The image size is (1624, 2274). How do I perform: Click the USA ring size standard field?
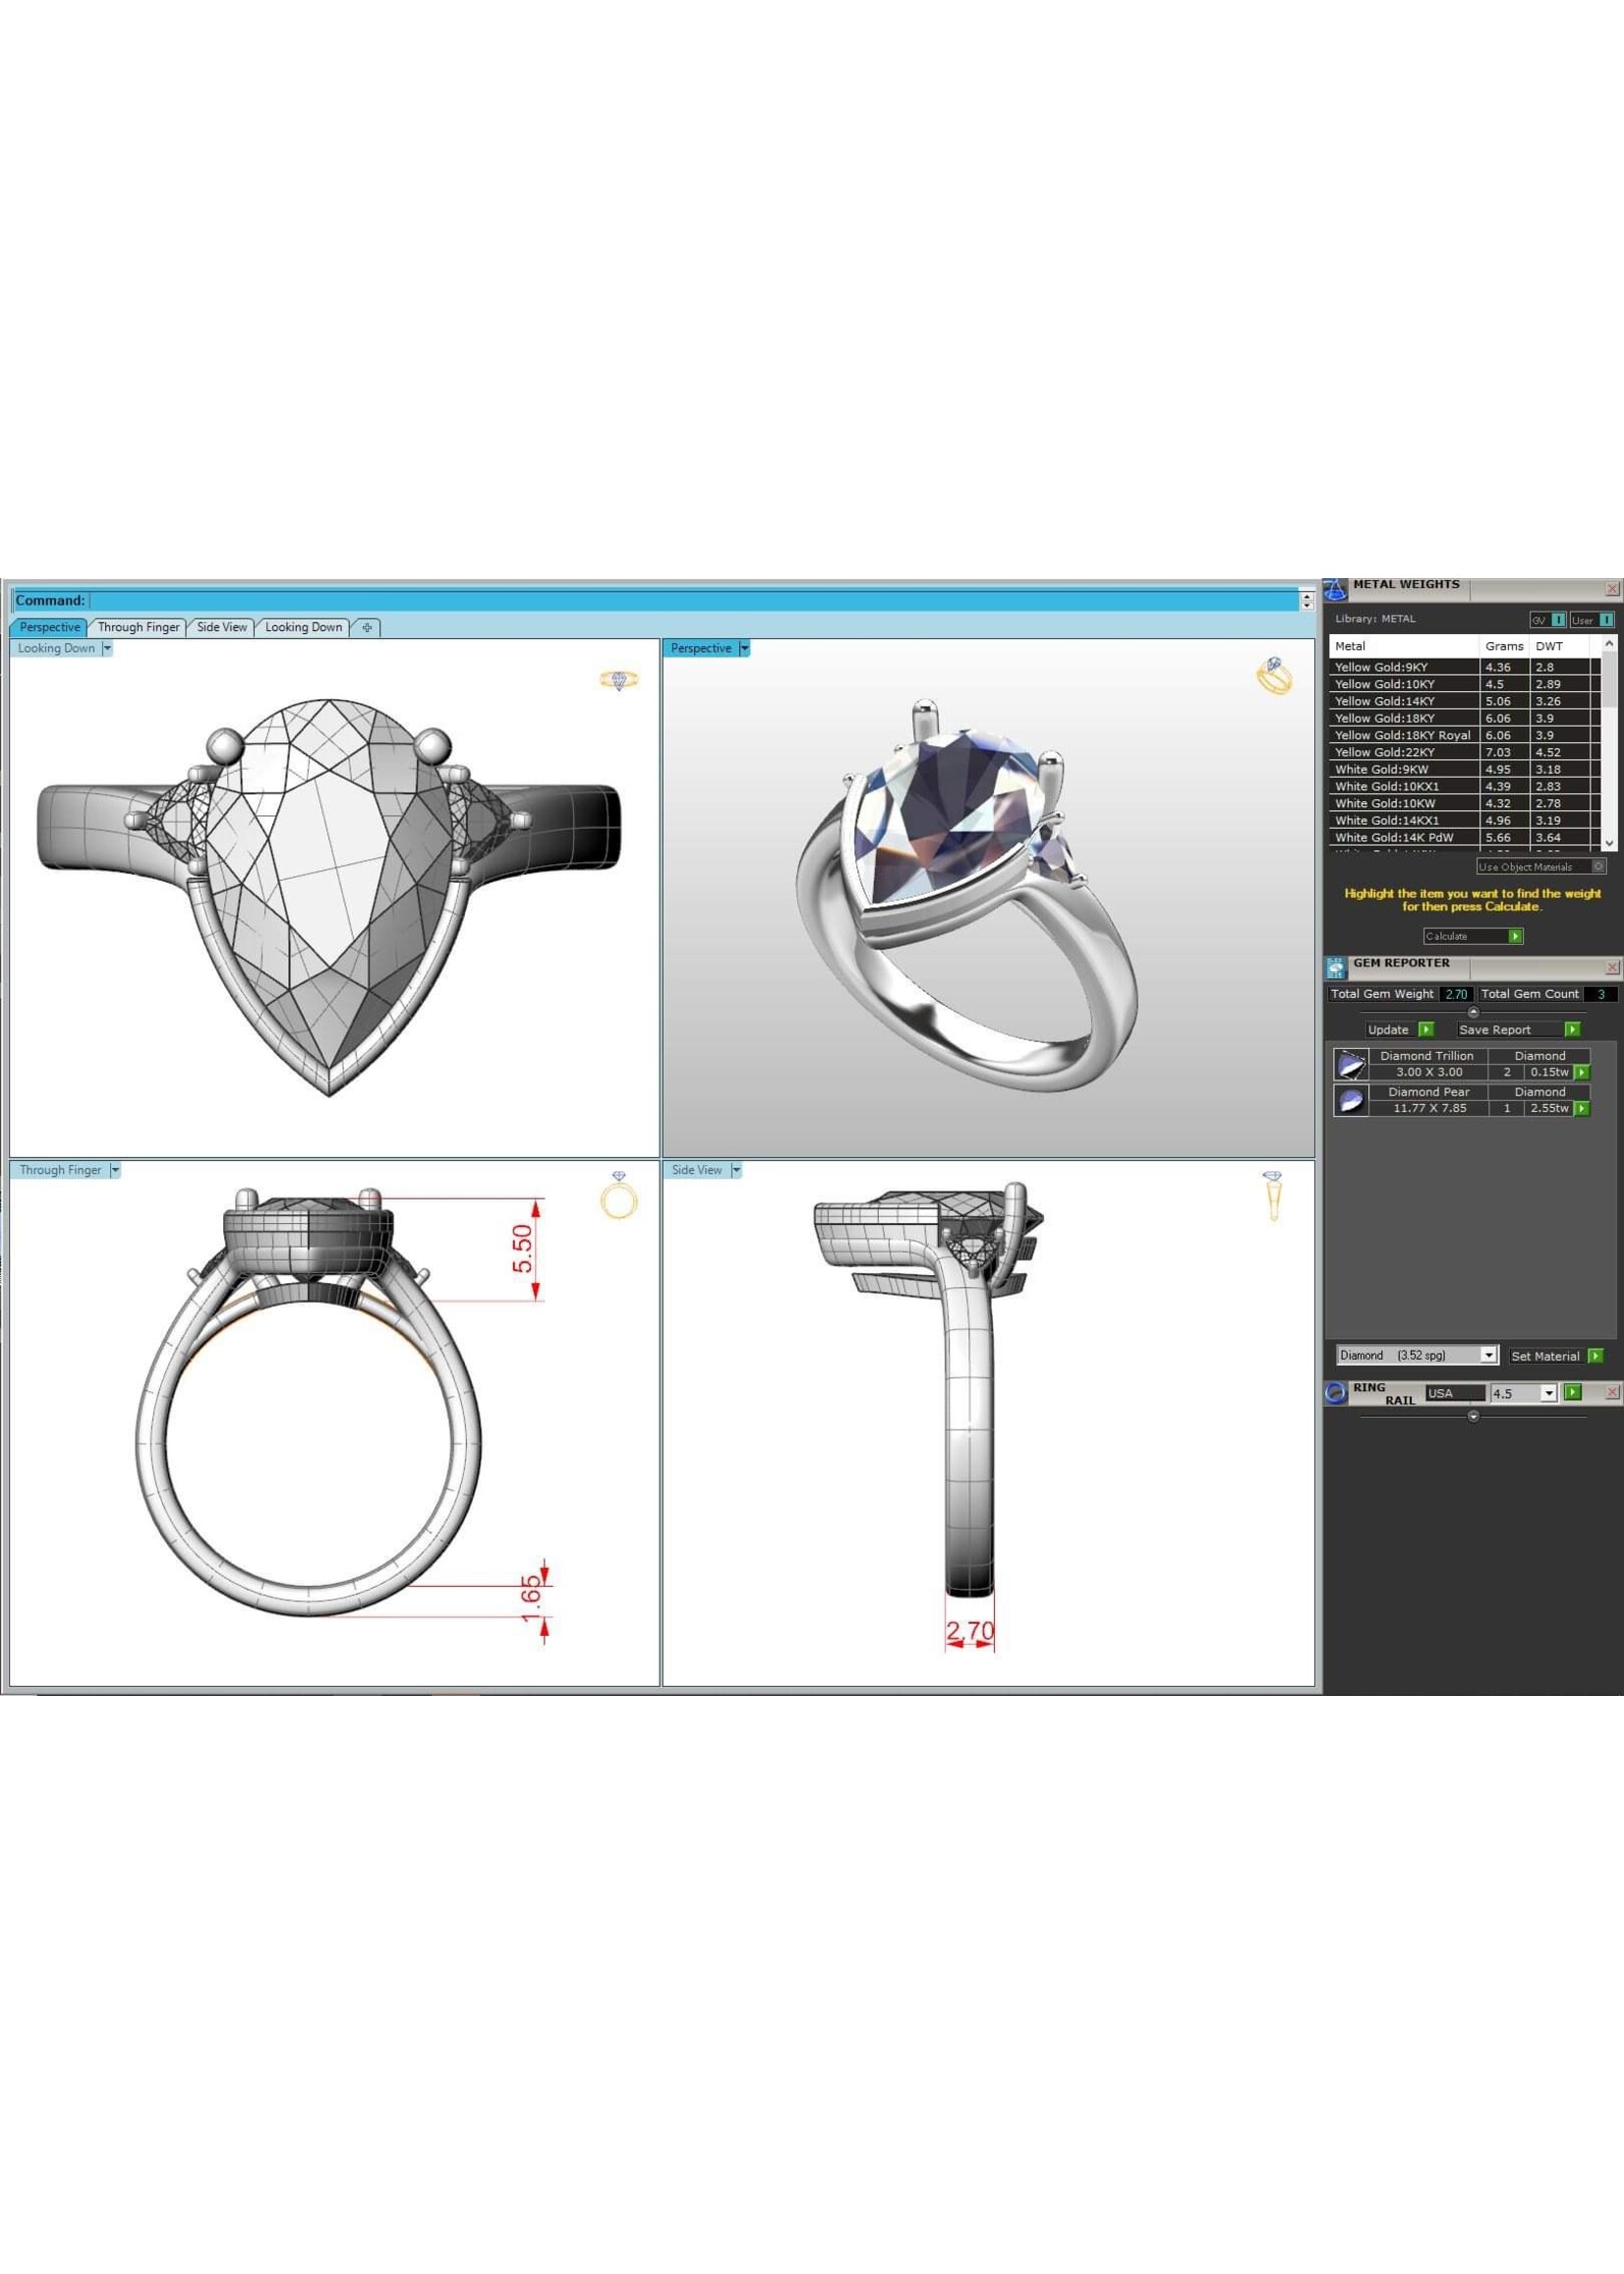coord(1455,1393)
